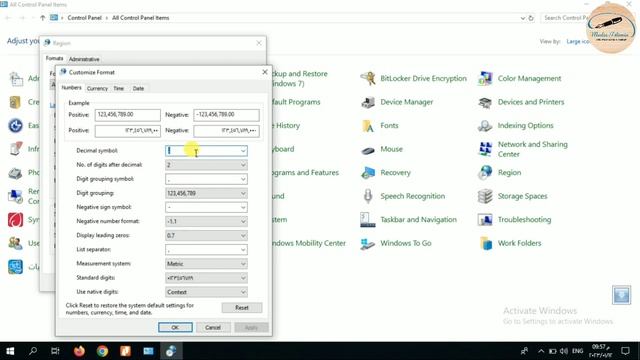Open Speech Recognition microphone icon

tap(368, 196)
